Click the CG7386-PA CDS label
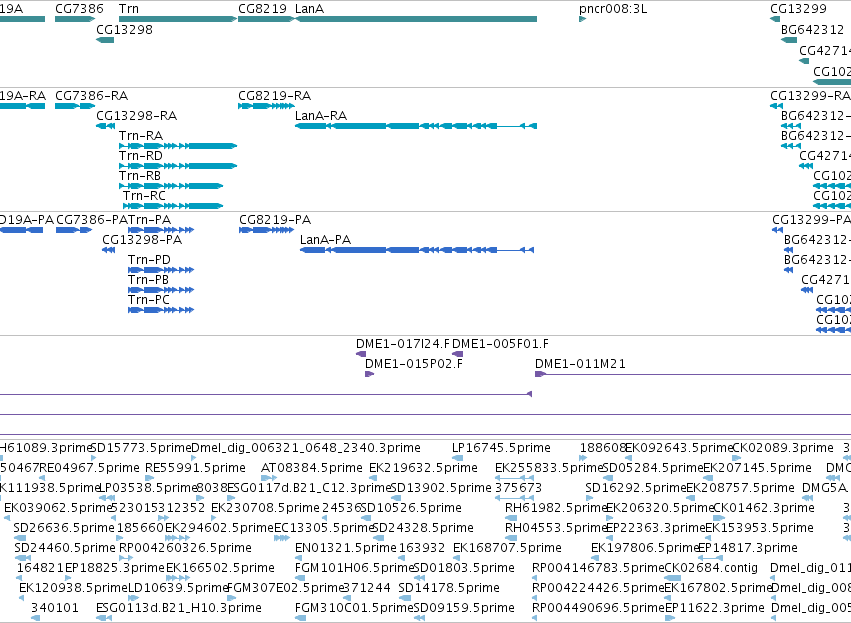 point(92,220)
